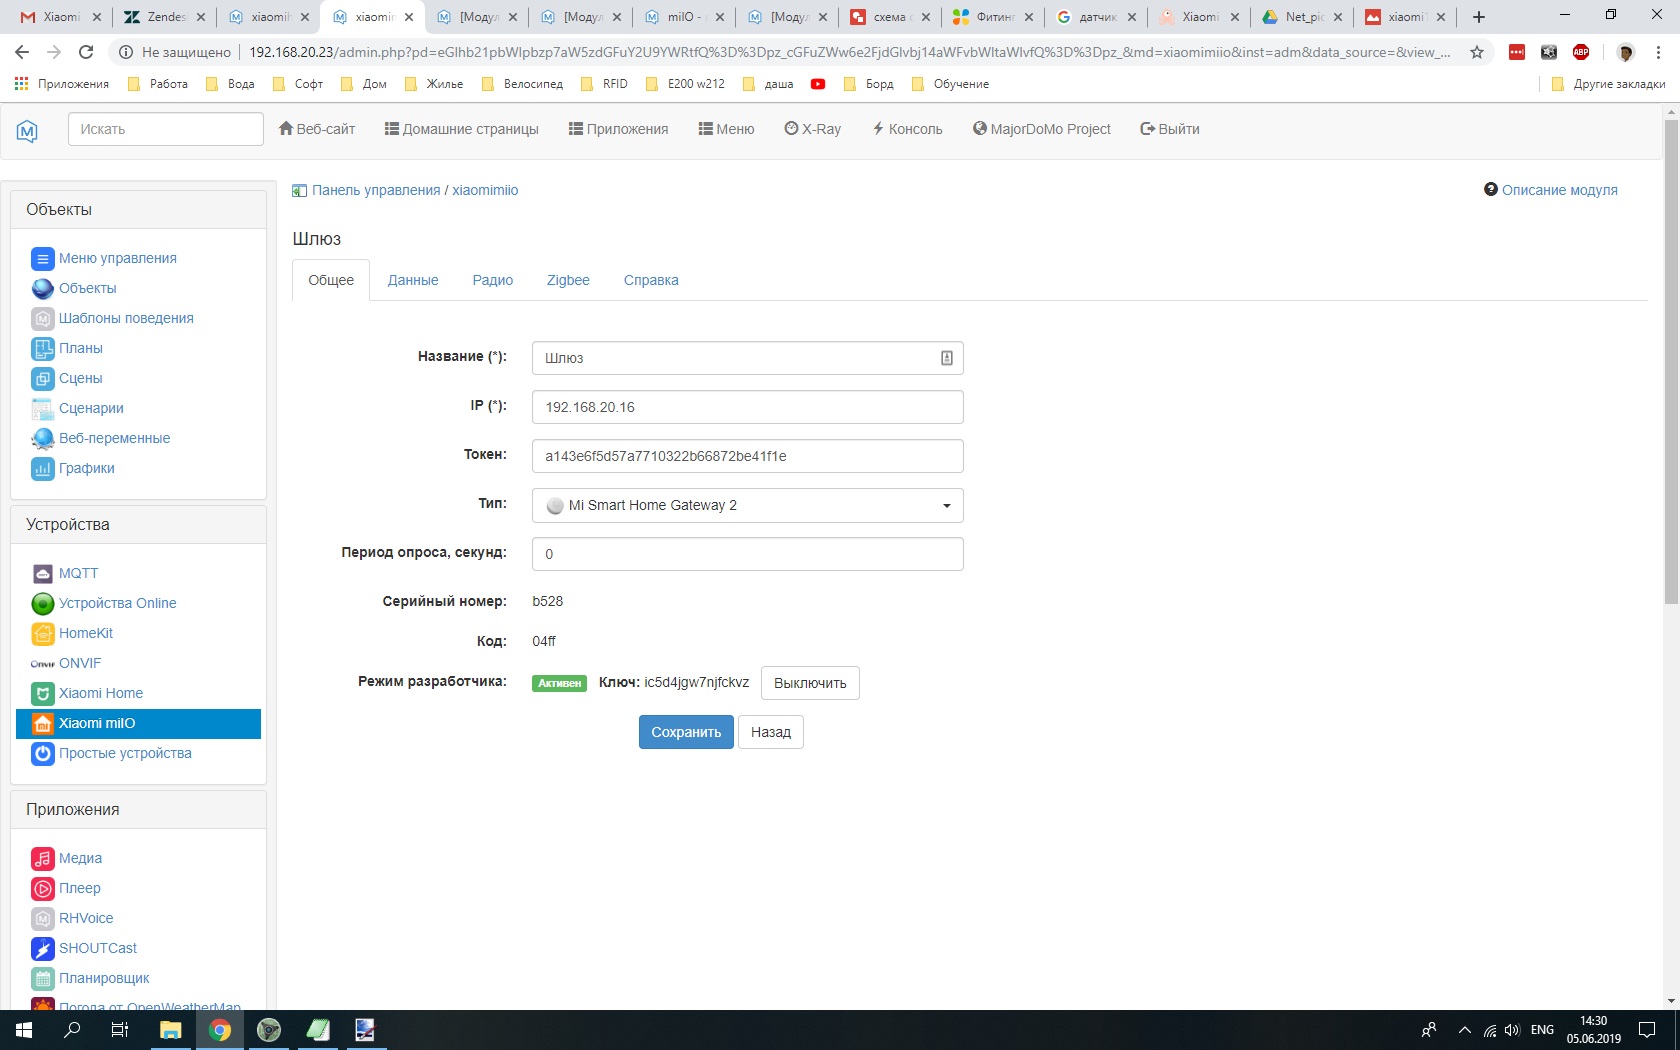Select the Общее tab
1680x1050 pixels.
pyautogui.click(x=331, y=281)
